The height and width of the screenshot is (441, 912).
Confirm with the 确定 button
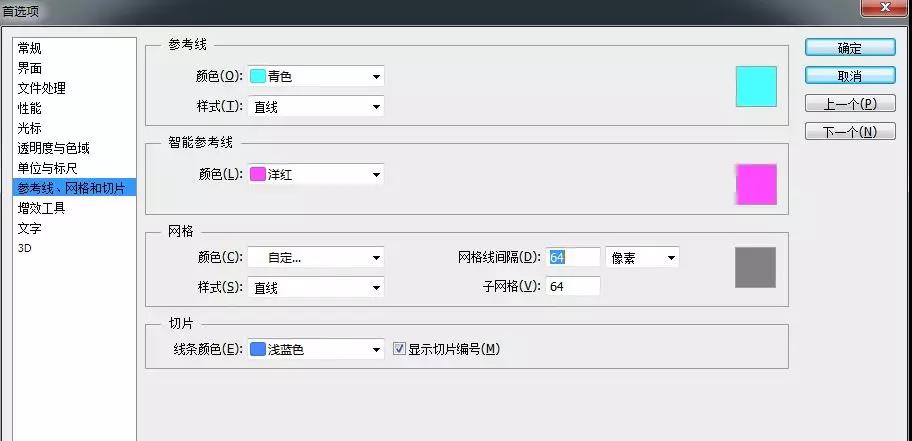[x=850, y=48]
